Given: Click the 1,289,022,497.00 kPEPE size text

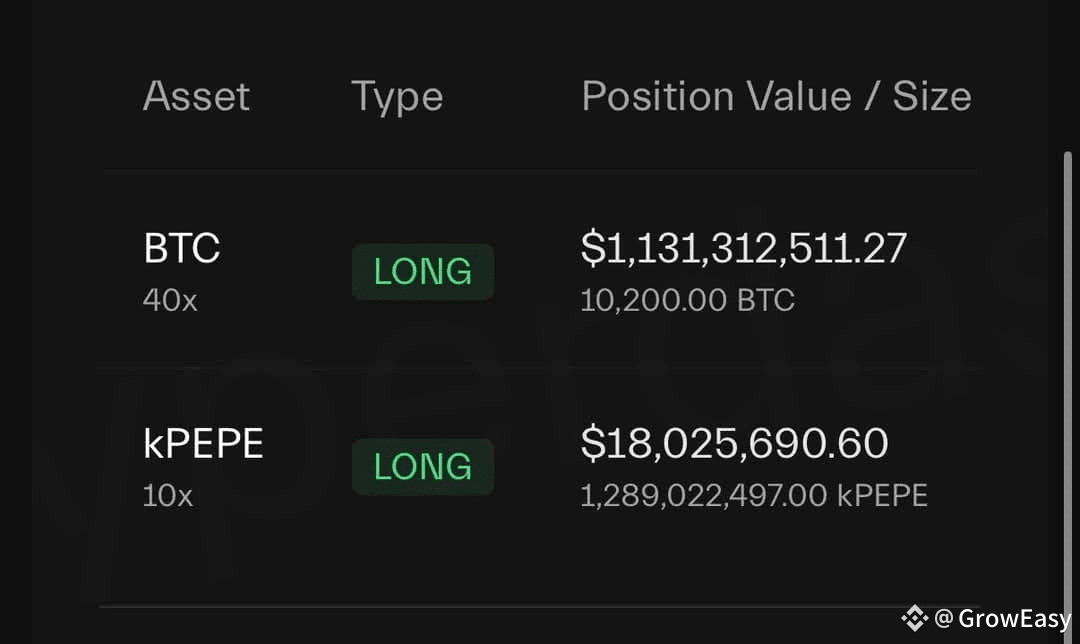Looking at the screenshot, I should [x=754, y=495].
